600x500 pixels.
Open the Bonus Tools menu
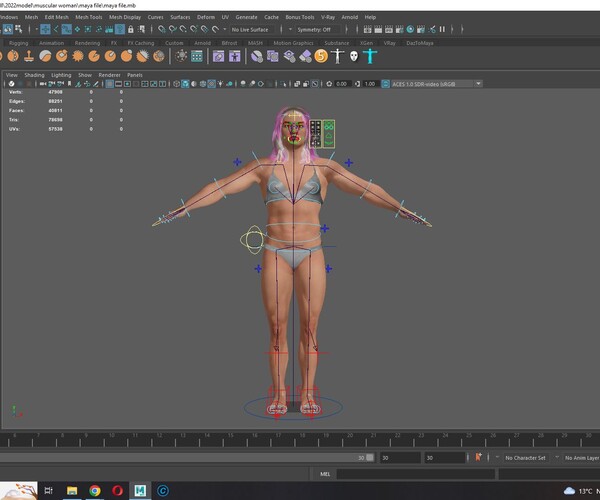tap(300, 17)
